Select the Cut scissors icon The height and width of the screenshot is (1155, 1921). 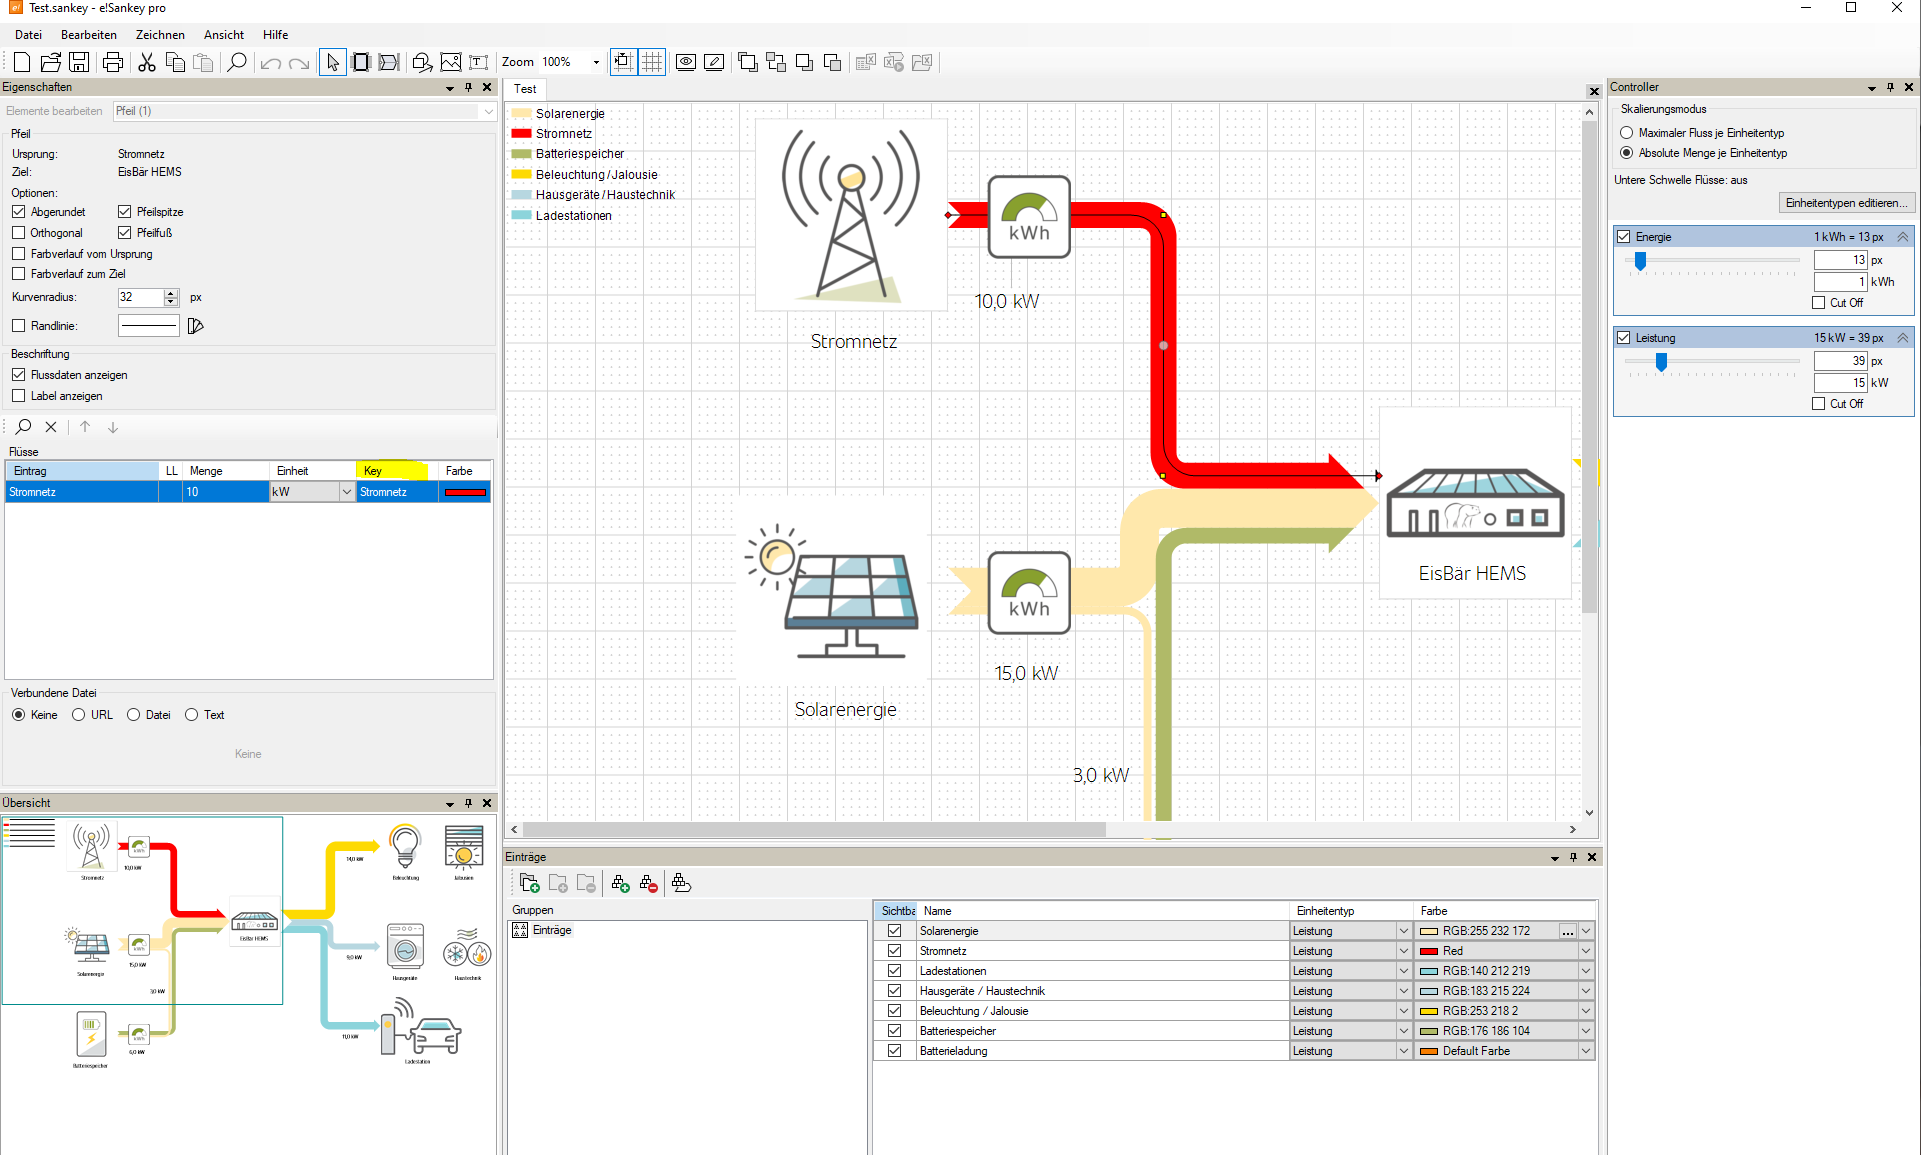[x=147, y=62]
